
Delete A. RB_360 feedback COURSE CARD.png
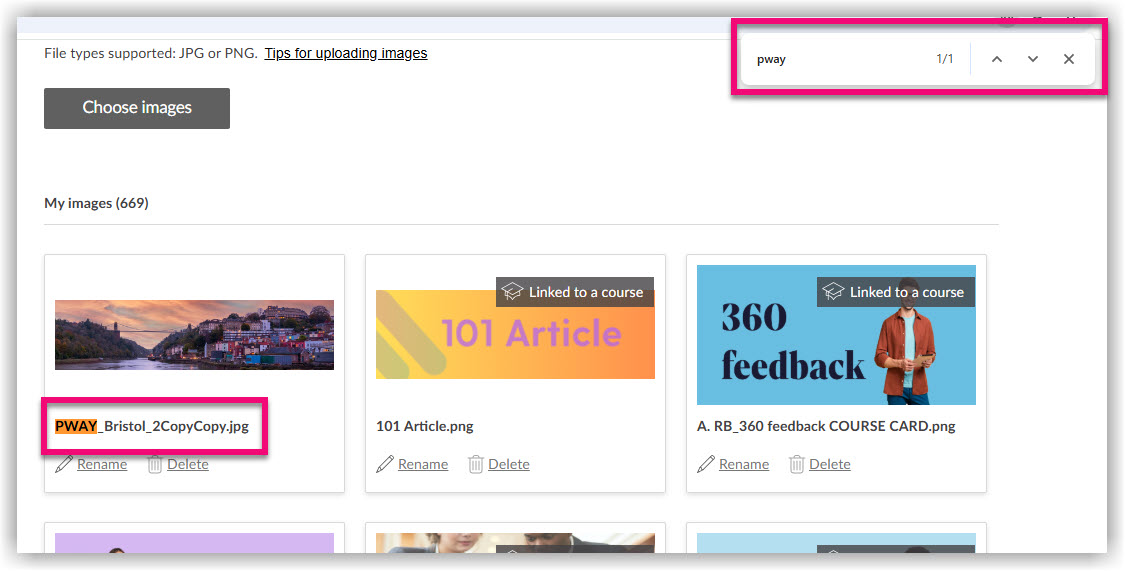[830, 464]
